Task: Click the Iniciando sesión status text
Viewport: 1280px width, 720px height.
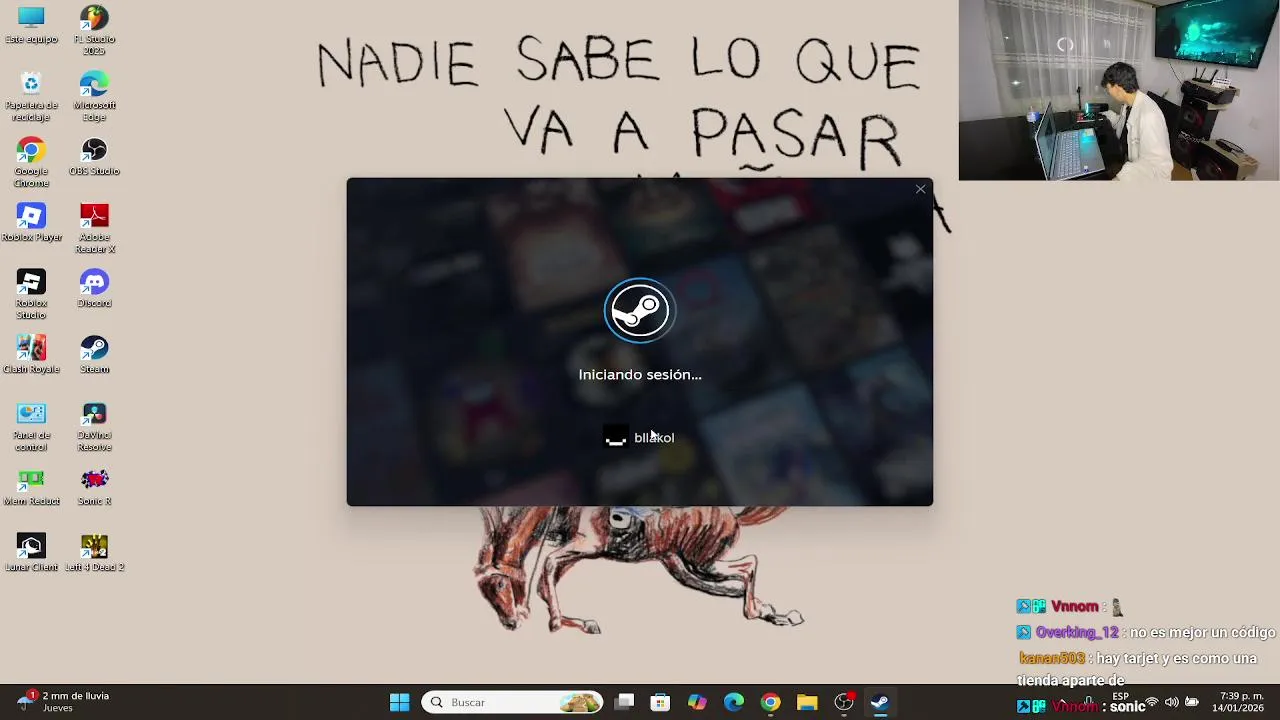Action: [640, 374]
